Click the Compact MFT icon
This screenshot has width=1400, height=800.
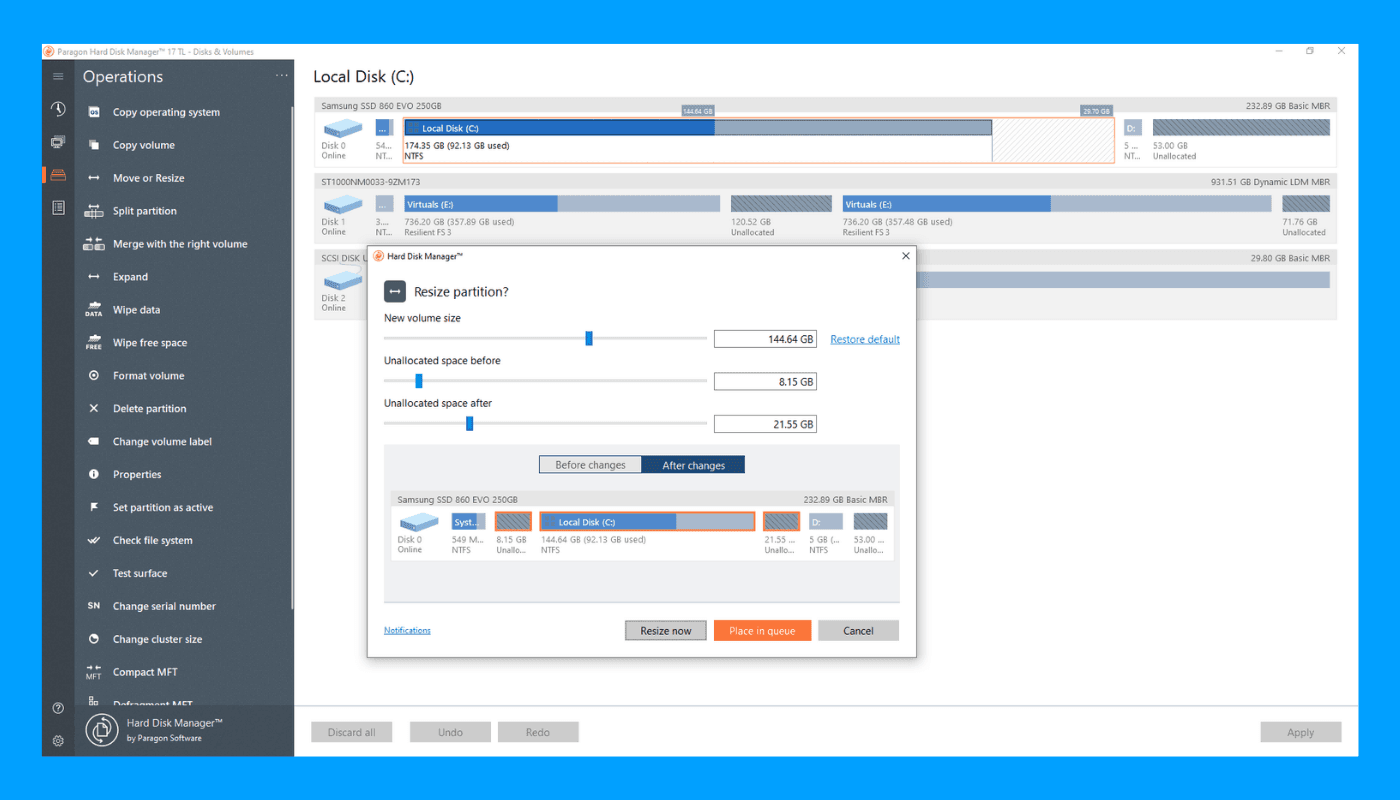[94, 673]
